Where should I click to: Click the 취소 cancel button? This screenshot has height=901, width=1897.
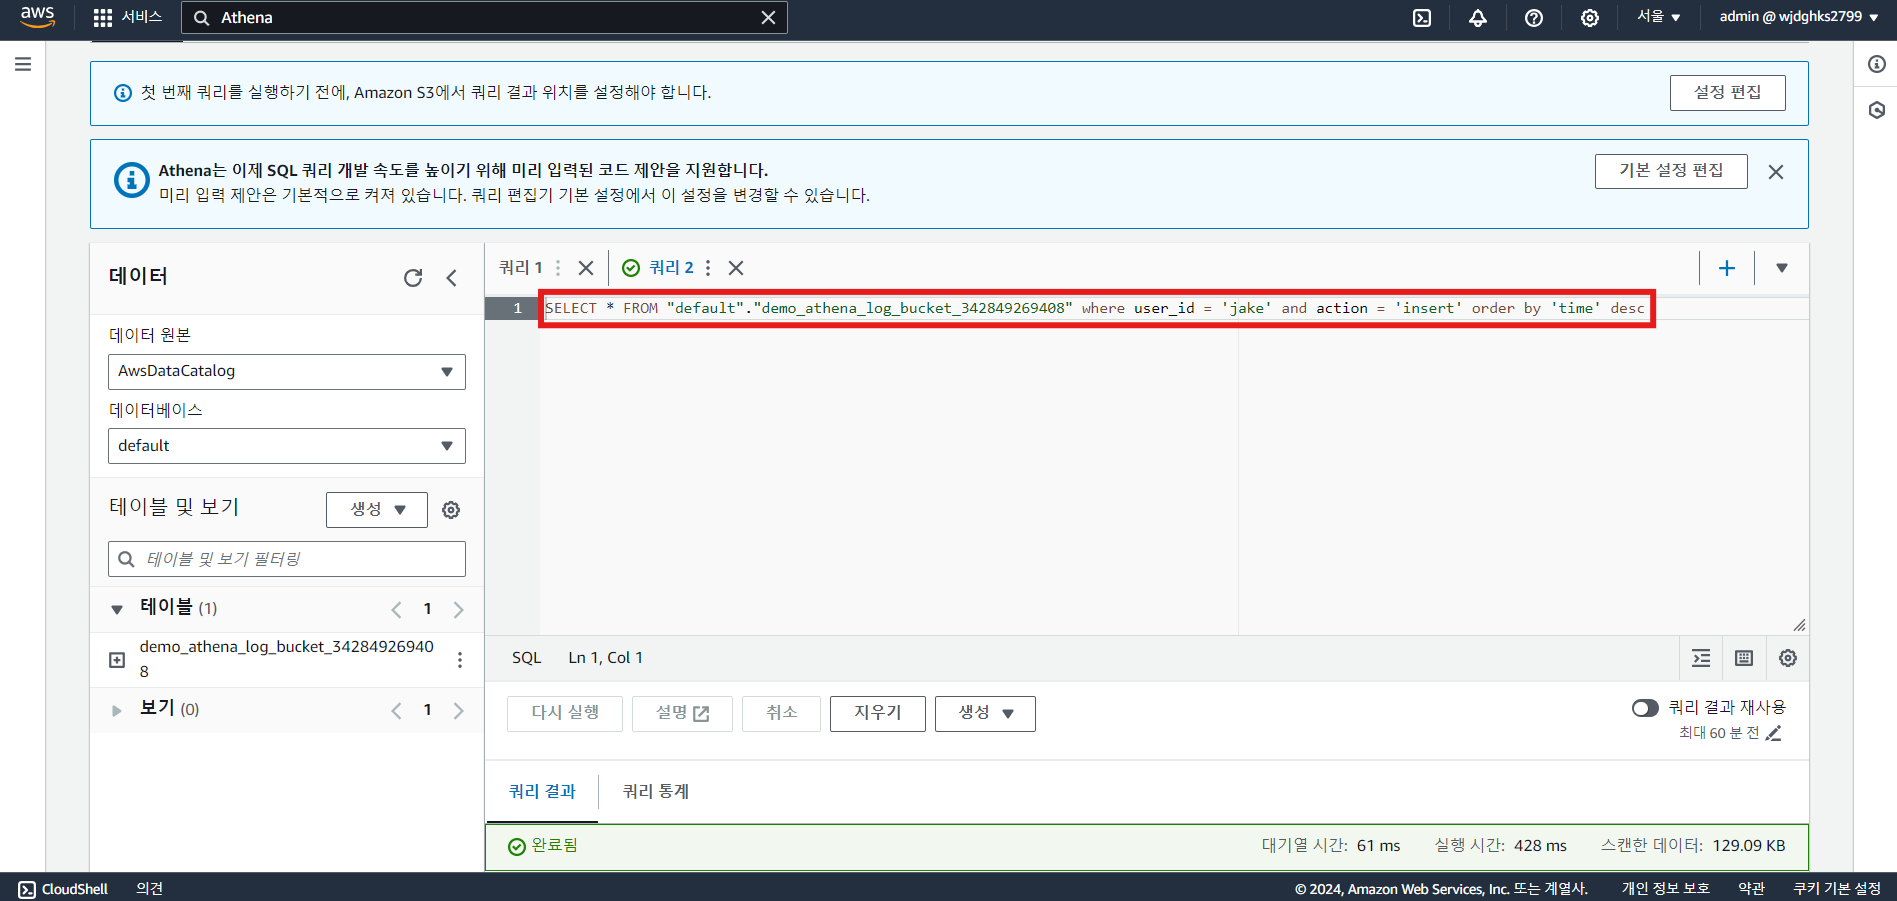point(782,713)
